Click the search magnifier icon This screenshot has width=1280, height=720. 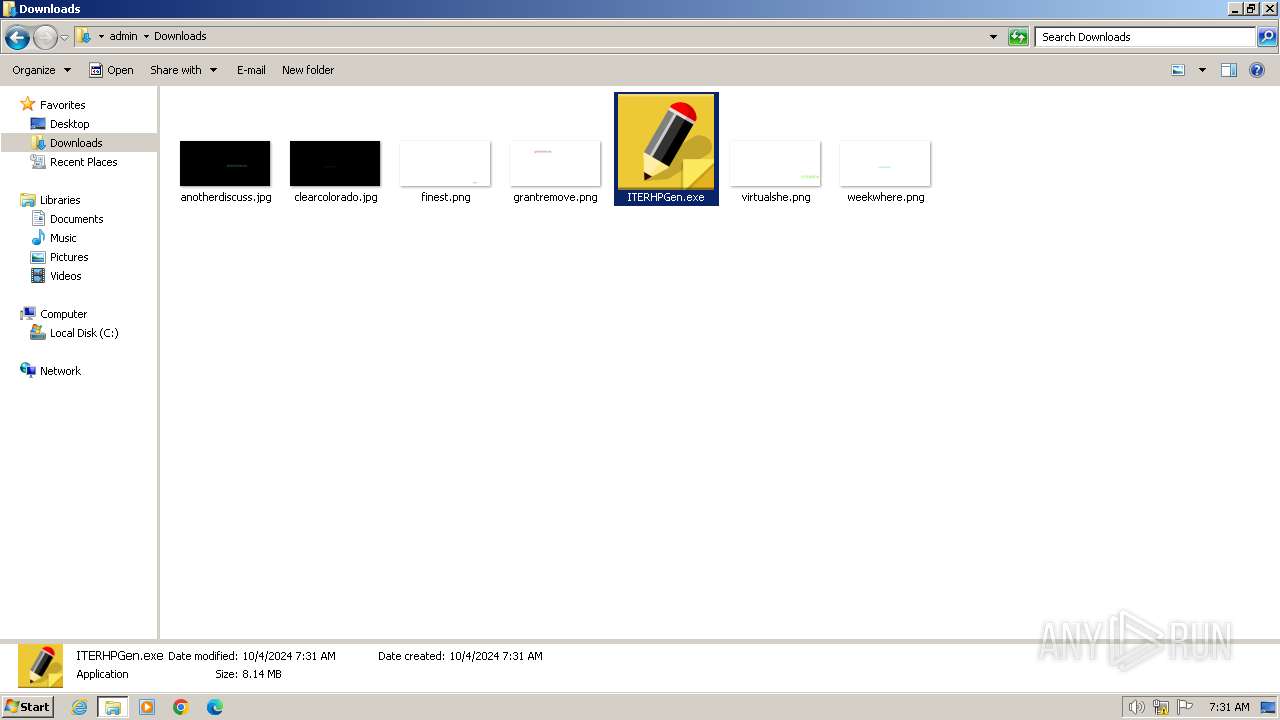point(1267,37)
